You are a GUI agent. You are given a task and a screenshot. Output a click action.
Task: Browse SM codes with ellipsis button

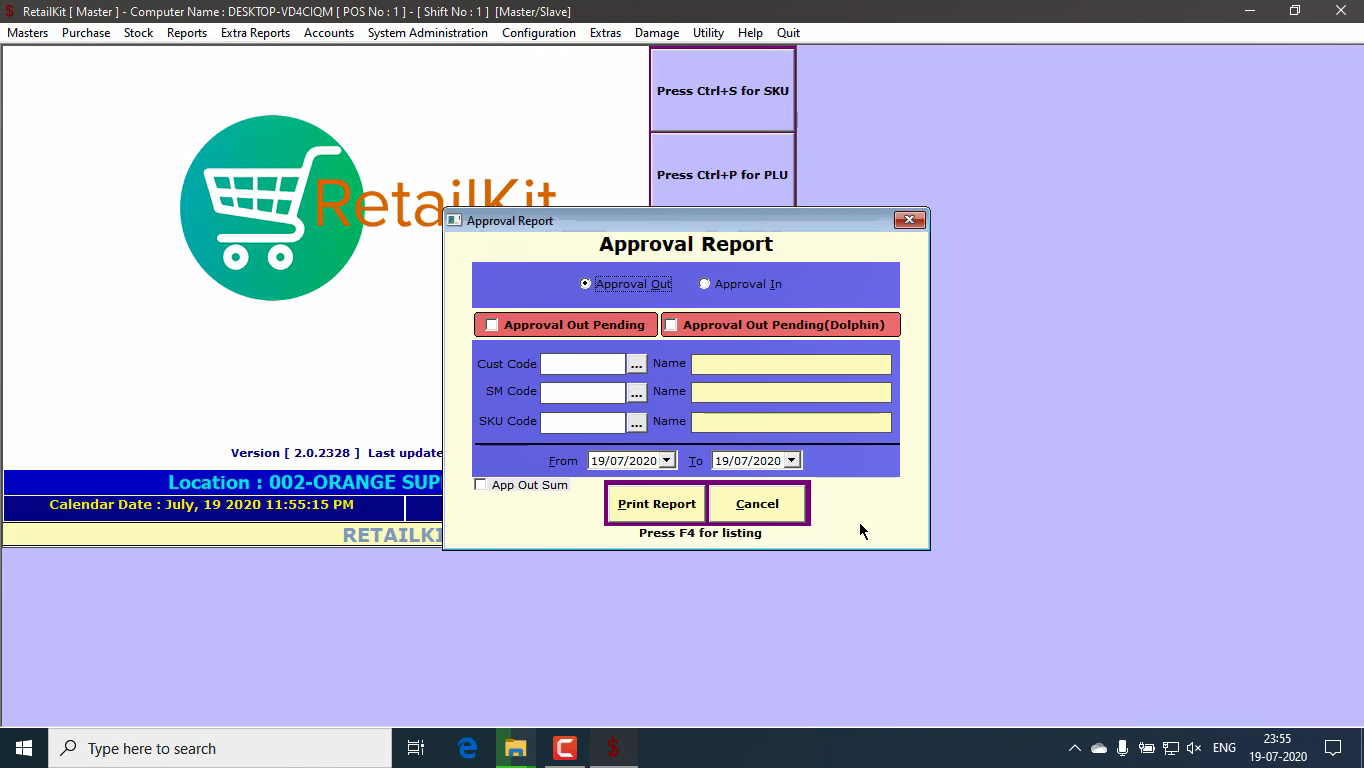(x=636, y=392)
